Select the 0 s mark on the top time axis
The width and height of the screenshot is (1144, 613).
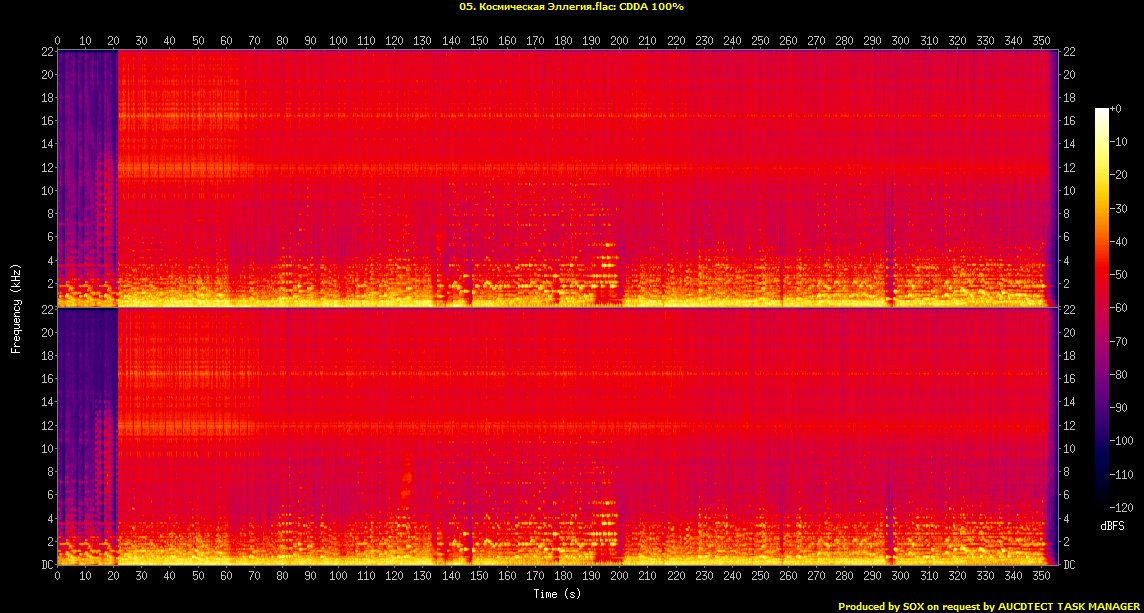pos(58,41)
